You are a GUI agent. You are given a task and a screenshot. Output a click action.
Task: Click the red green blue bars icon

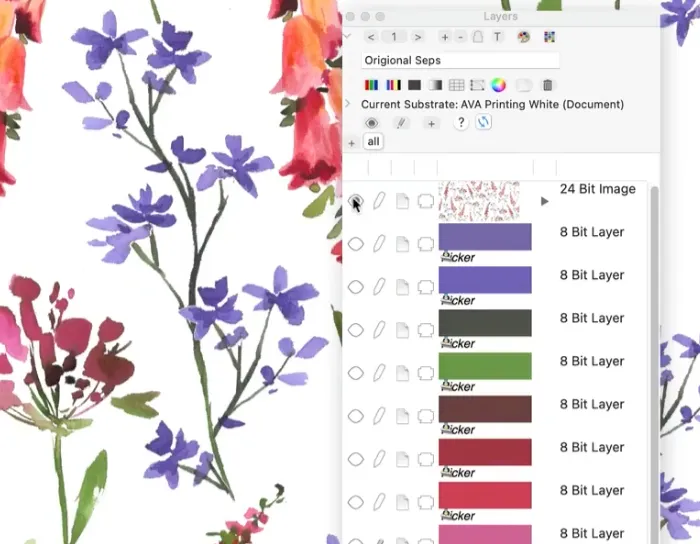click(371, 85)
